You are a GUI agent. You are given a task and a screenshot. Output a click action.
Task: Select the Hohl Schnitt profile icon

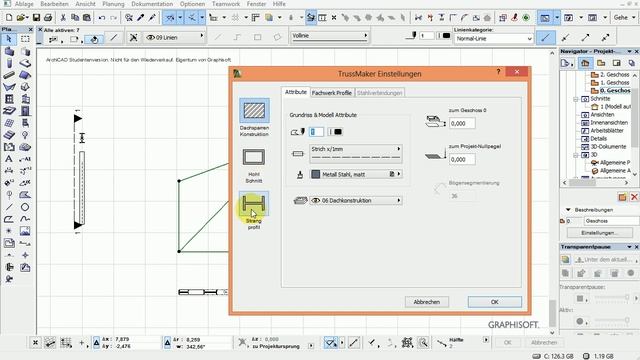pyautogui.click(x=254, y=157)
